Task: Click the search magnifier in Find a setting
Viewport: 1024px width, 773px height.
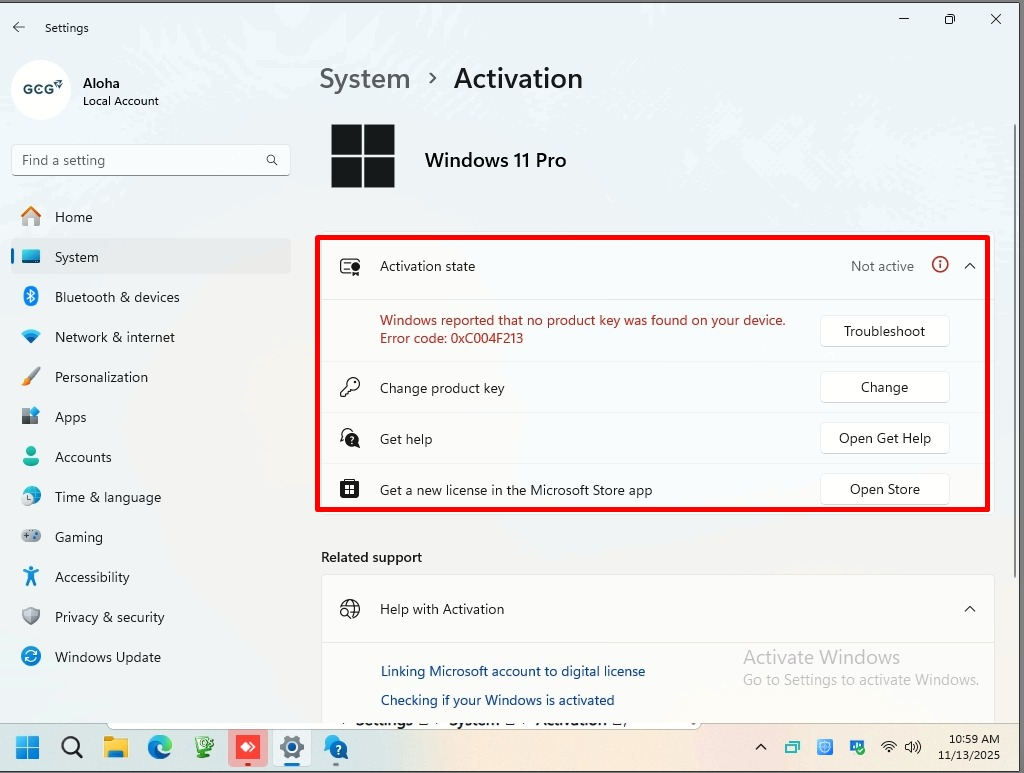Action: 272,160
